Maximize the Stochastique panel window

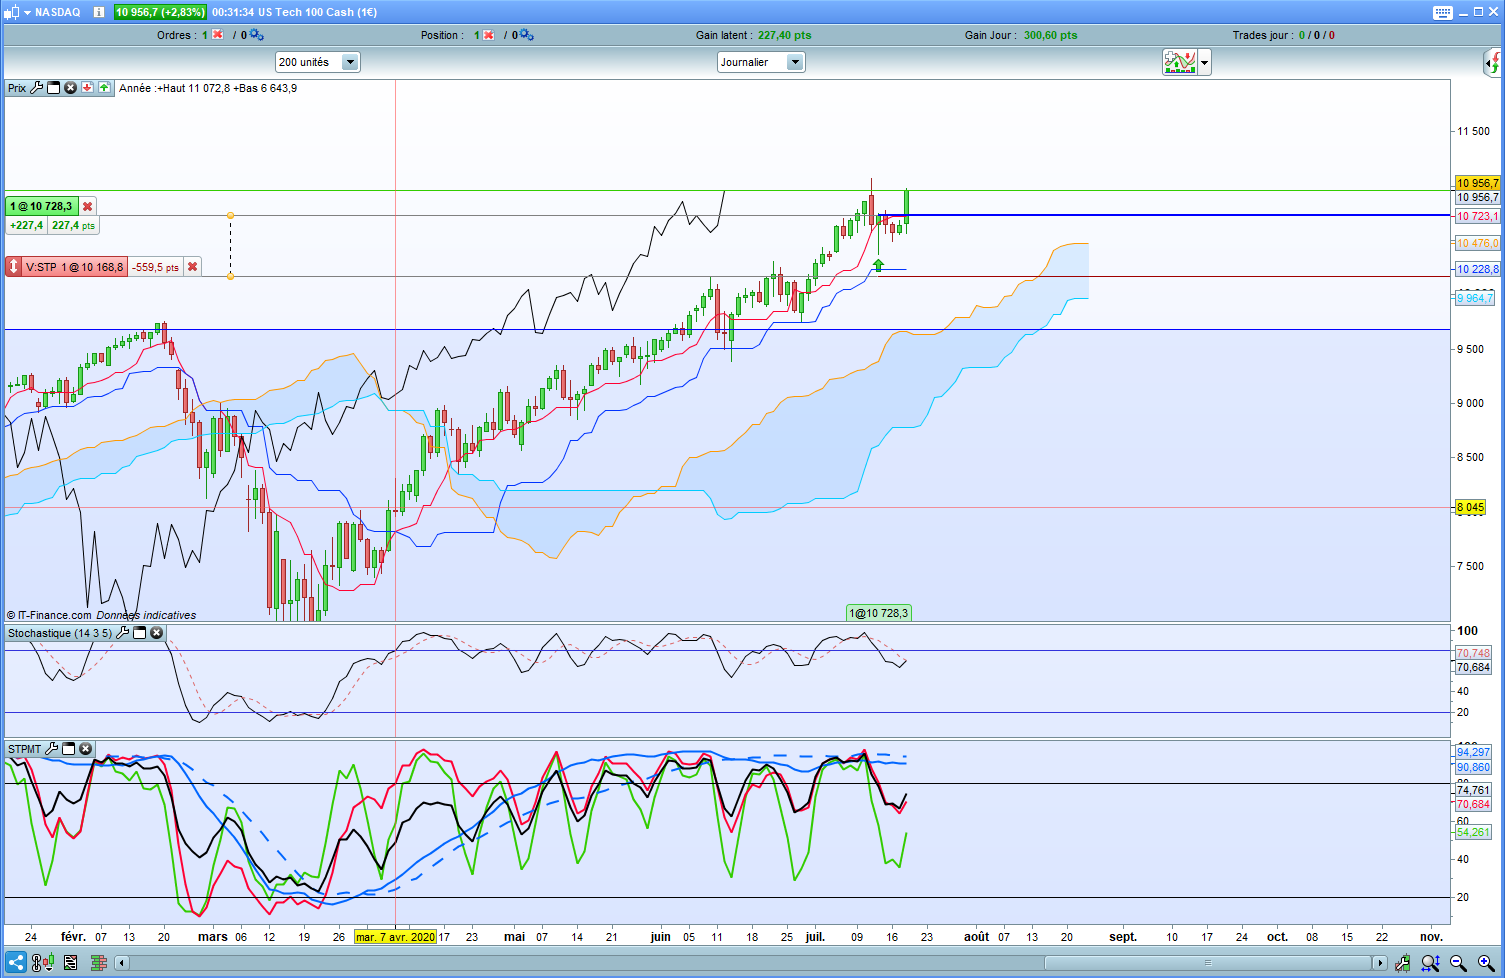click(x=140, y=633)
